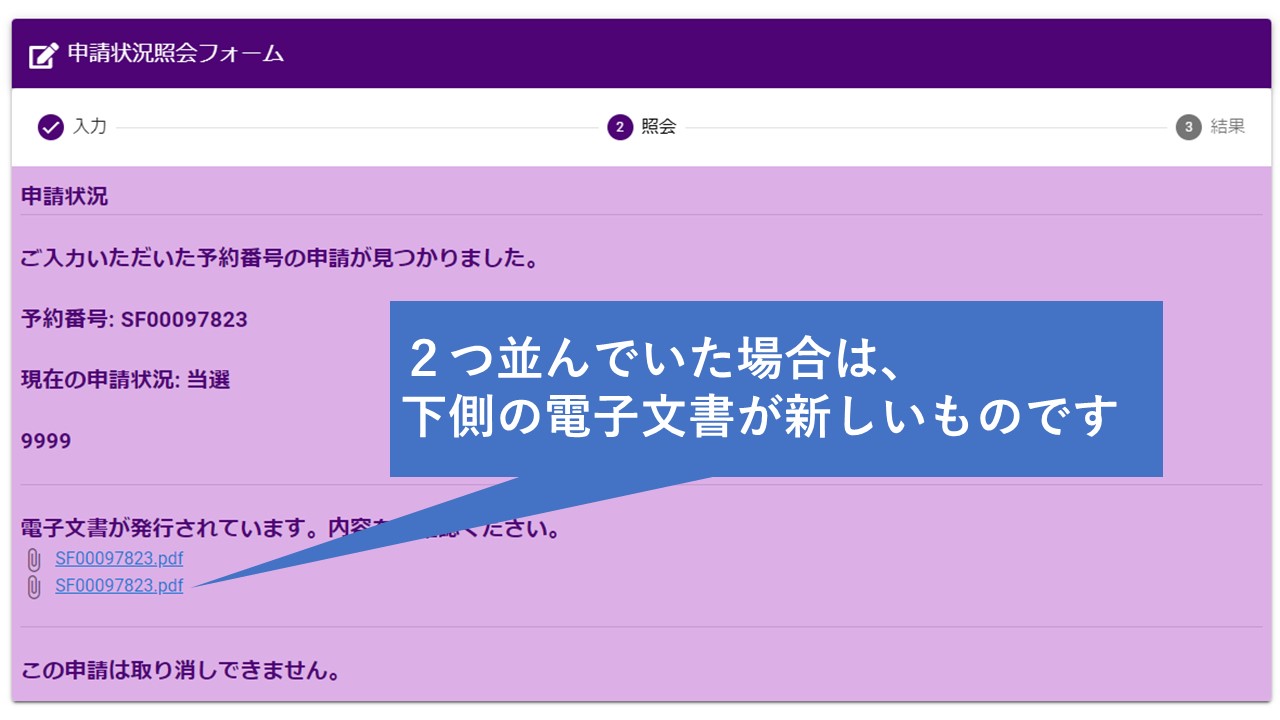Click the 照会 step label

[x=659, y=127]
